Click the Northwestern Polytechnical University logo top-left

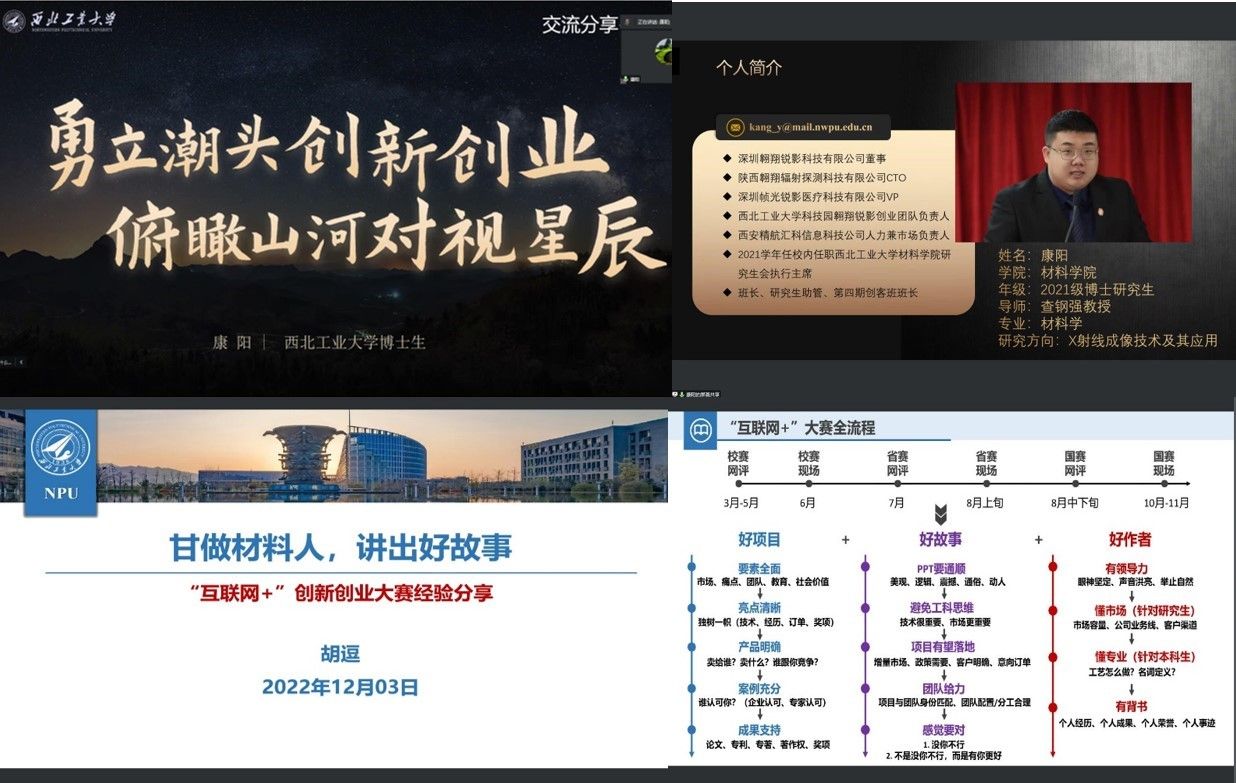coord(60,20)
